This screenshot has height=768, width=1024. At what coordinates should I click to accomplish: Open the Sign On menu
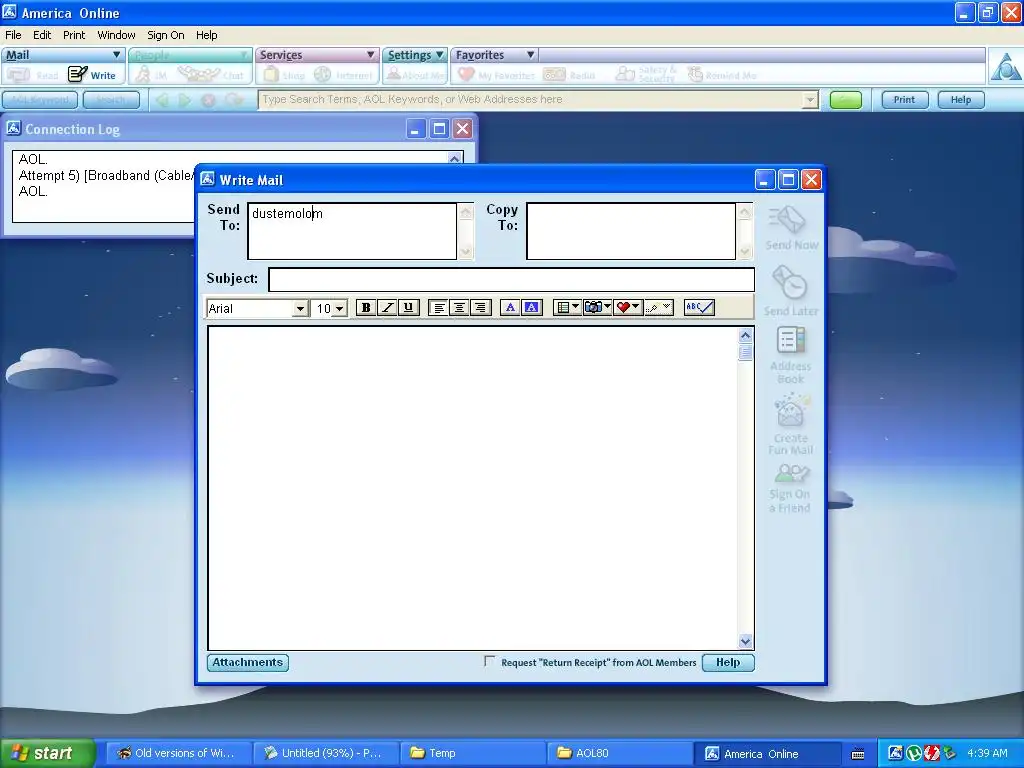click(165, 35)
